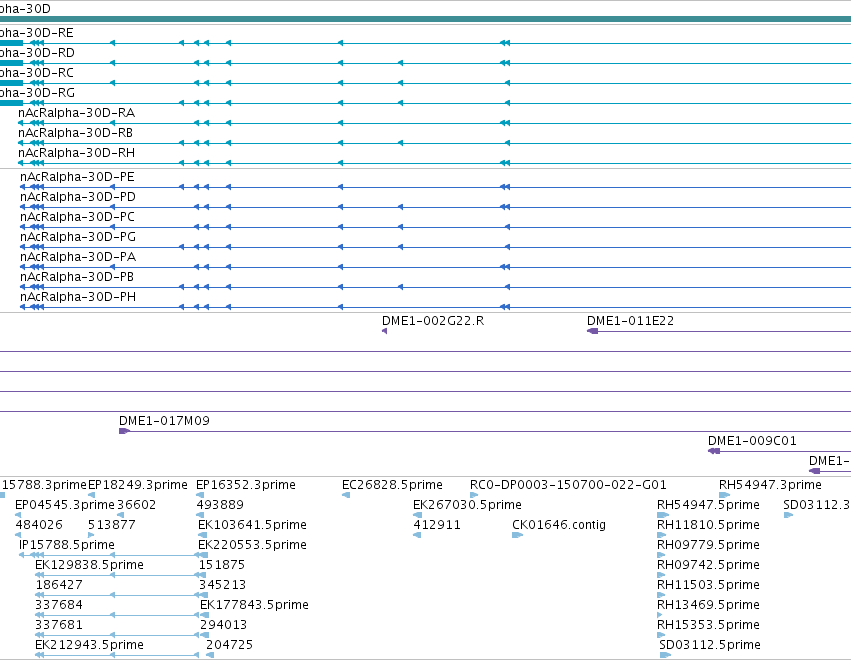
Task: Select transcript label nAcRalpha-30D-RB
Action: click(x=75, y=133)
